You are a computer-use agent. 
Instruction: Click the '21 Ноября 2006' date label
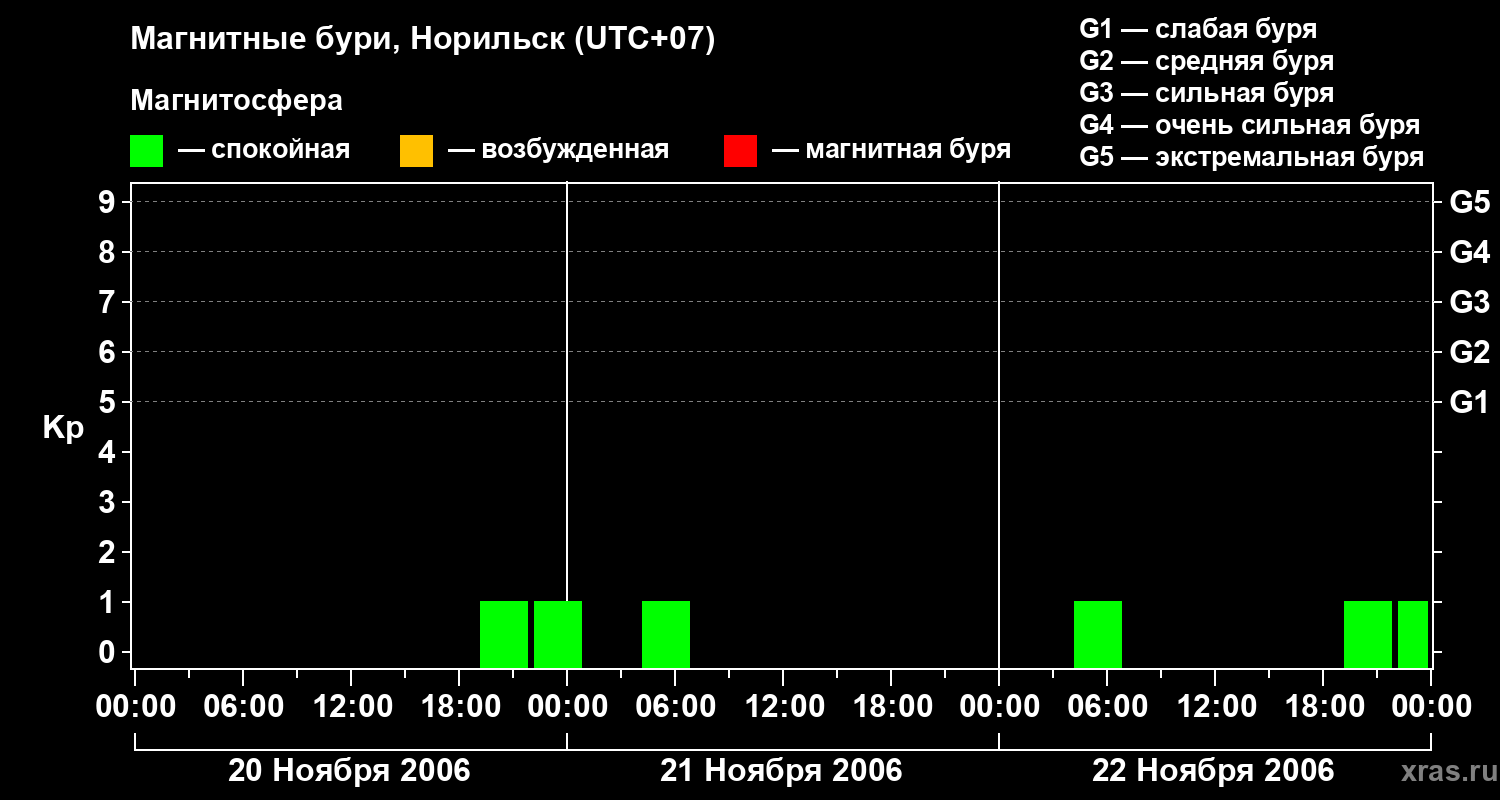(781, 771)
